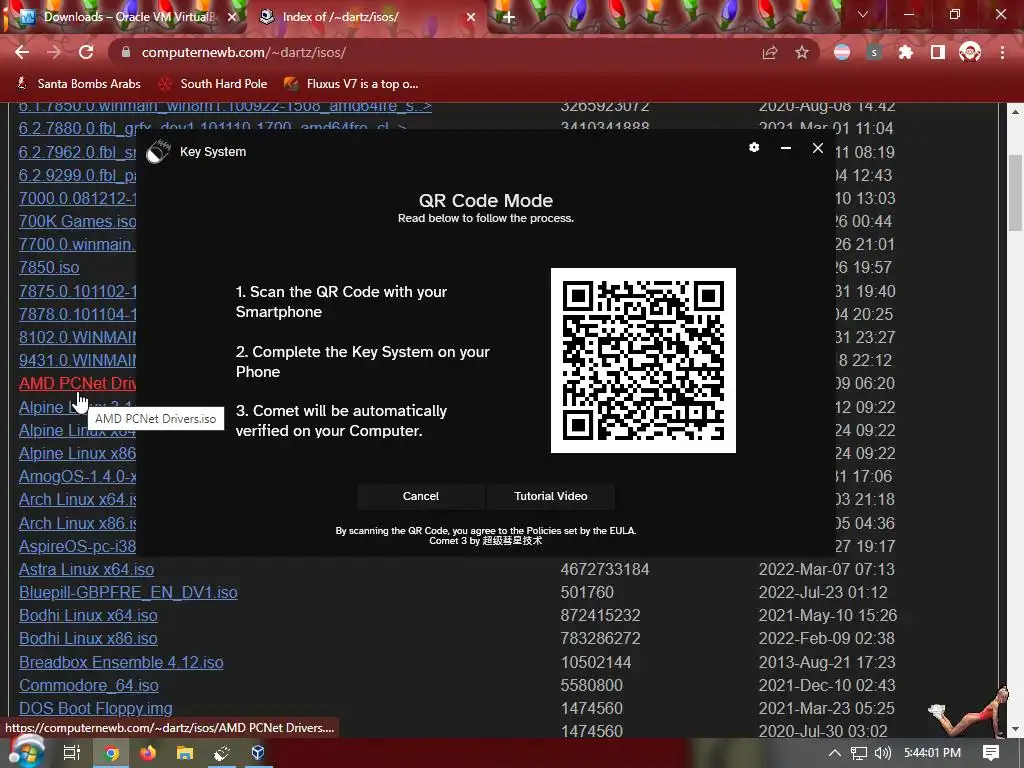Open the Chrome profile avatar
This screenshot has width=1024, height=768.
coord(970,52)
